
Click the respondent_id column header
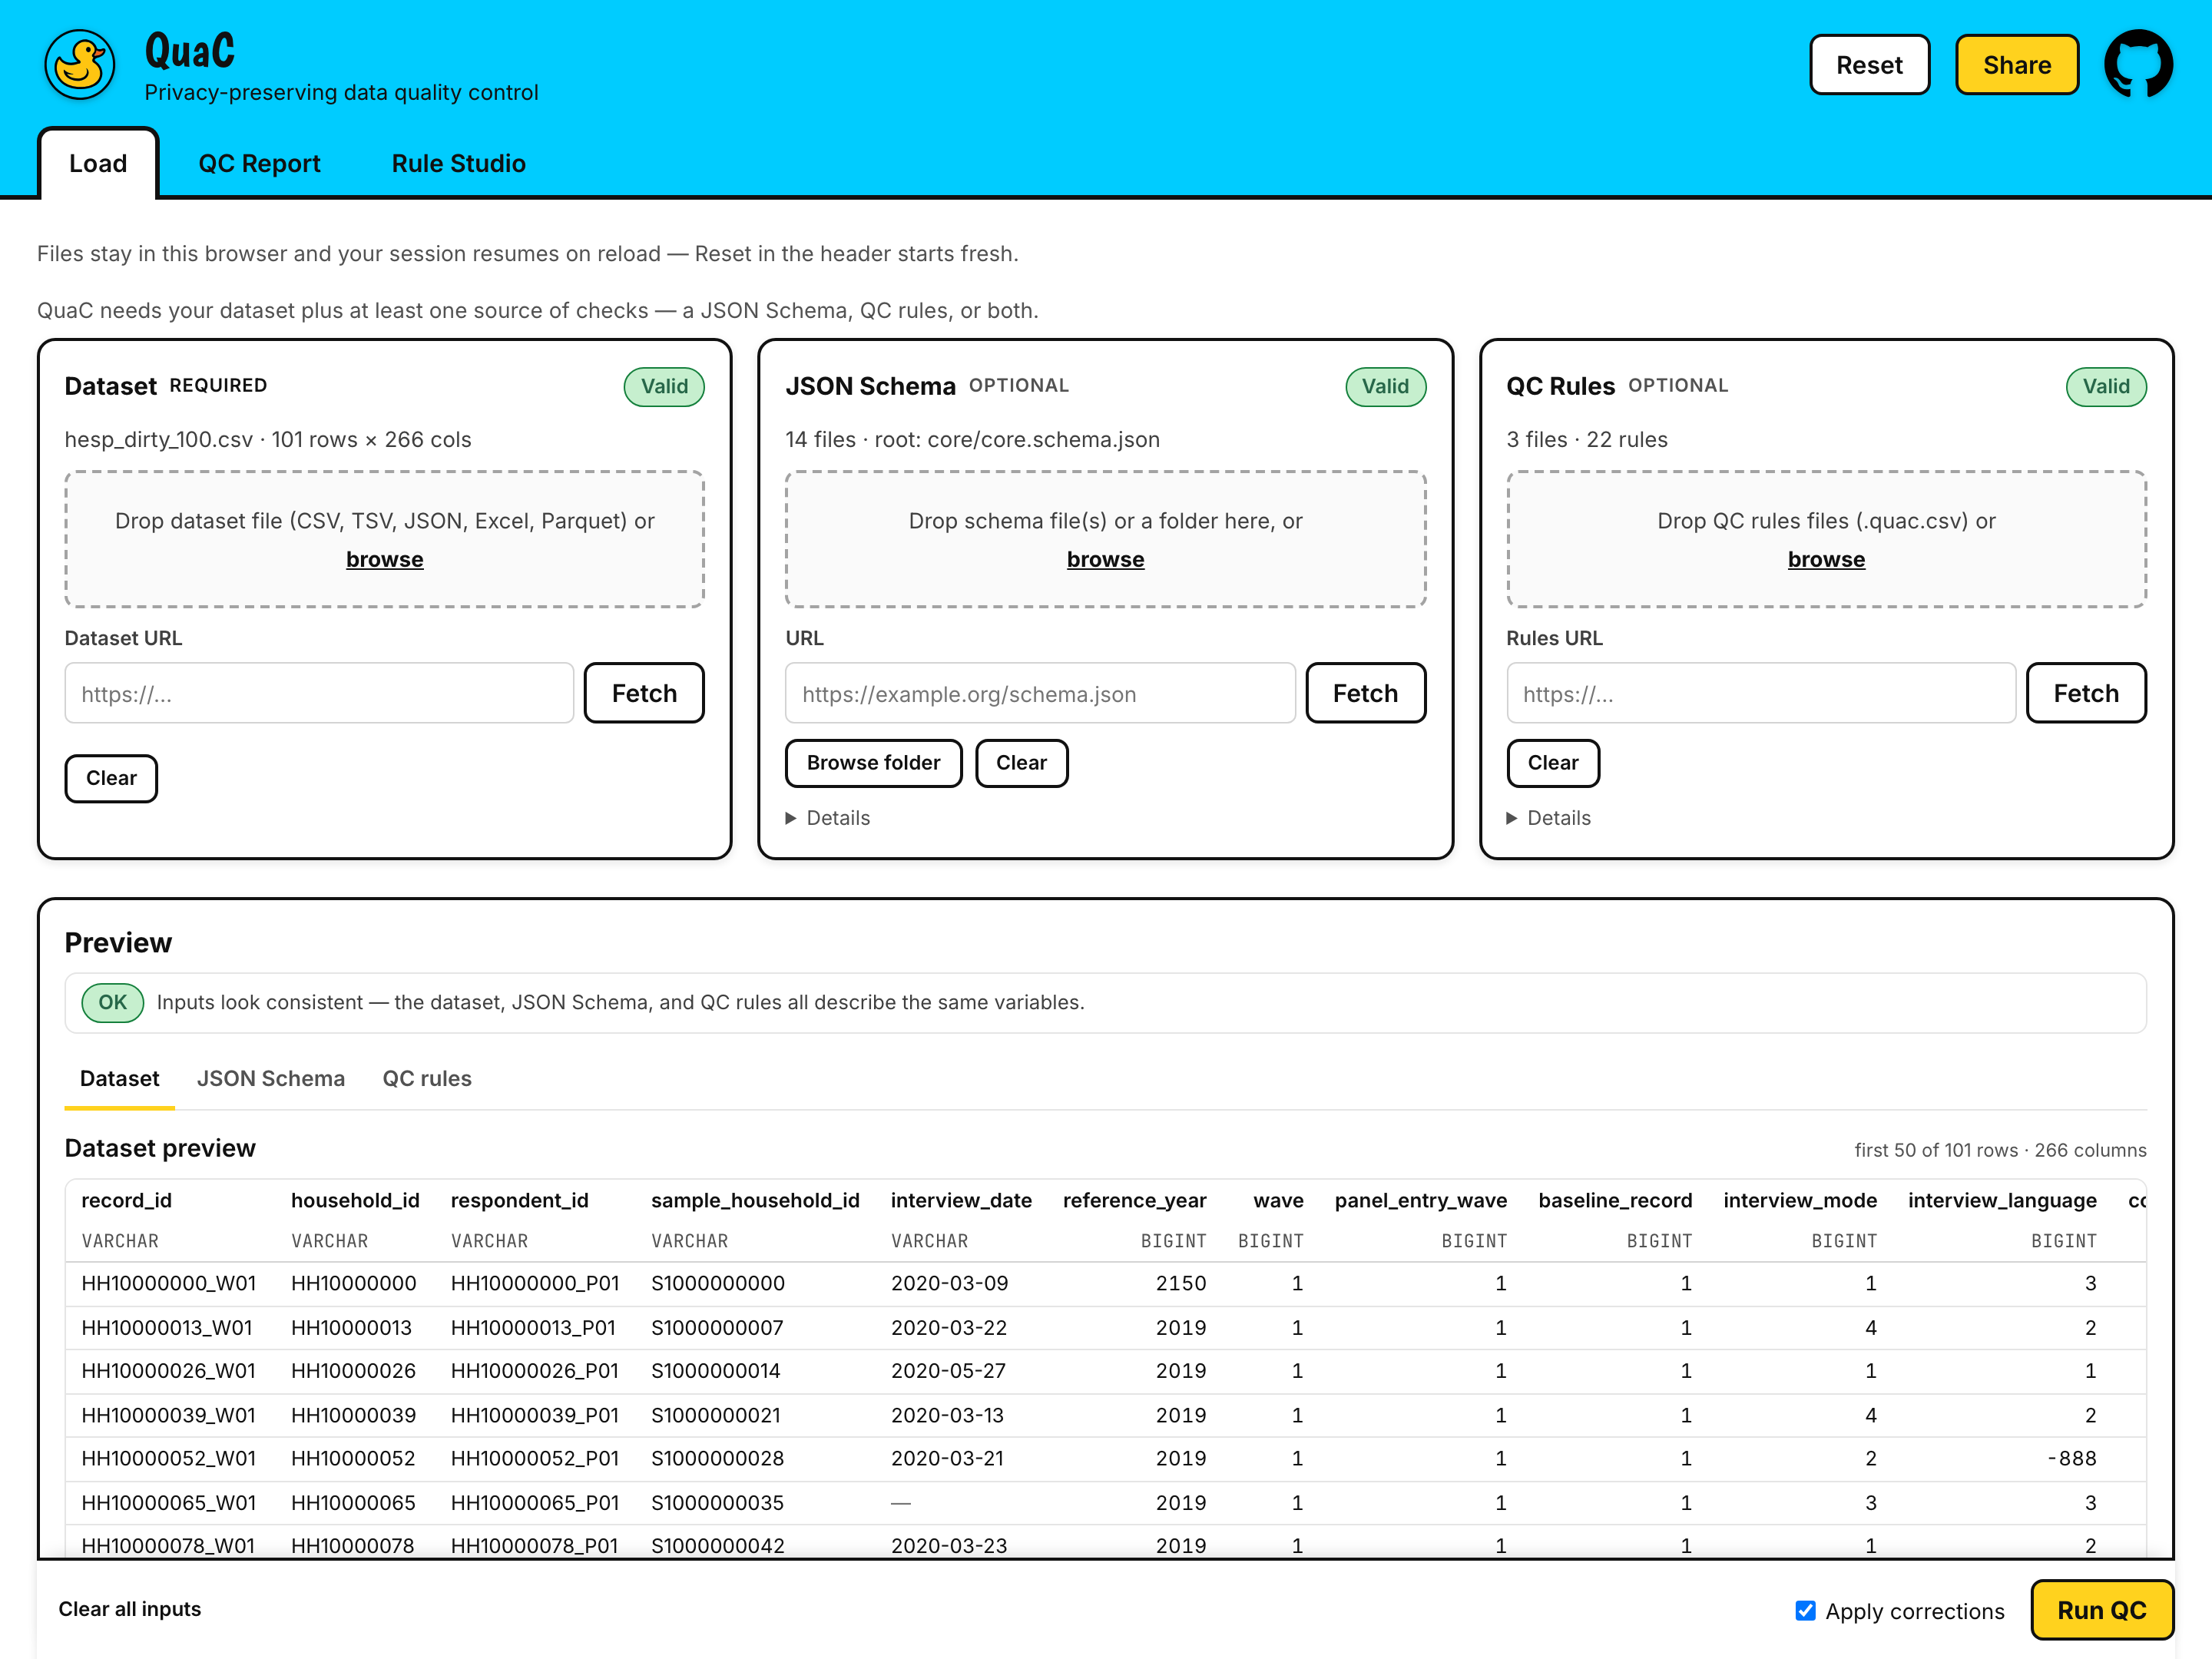point(519,1201)
